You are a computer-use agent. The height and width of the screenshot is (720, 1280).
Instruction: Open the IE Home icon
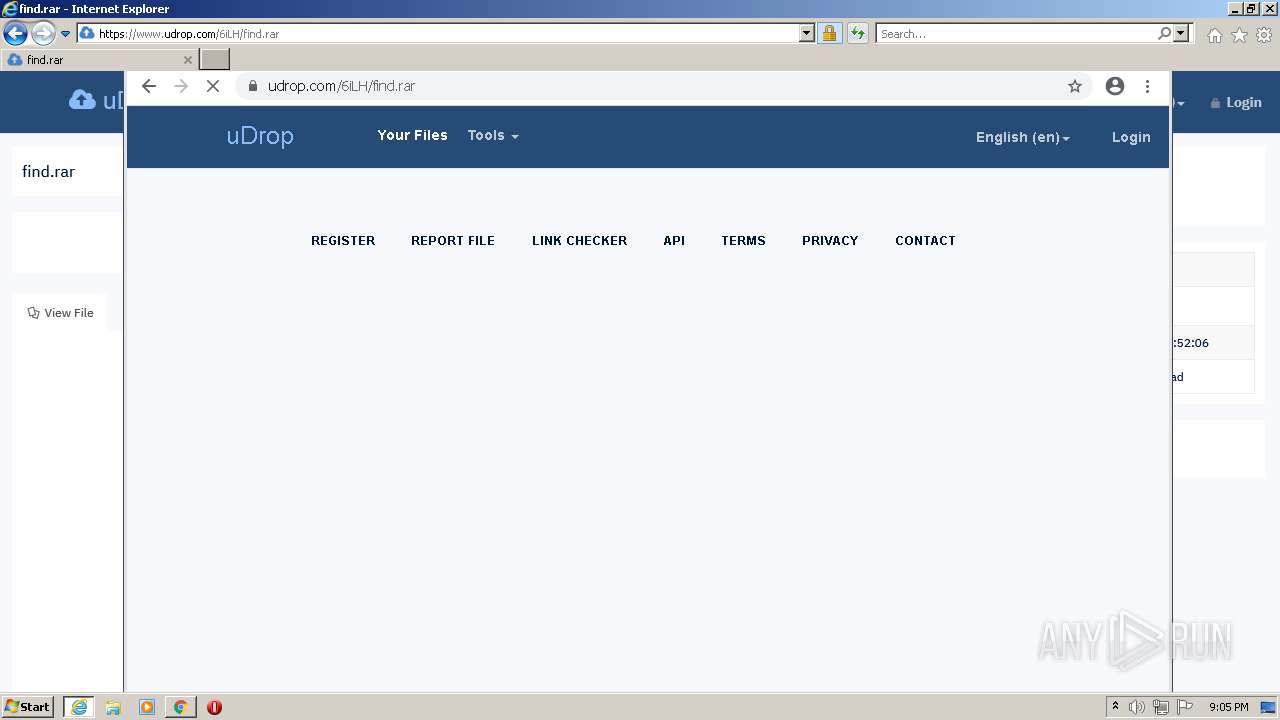1214,35
